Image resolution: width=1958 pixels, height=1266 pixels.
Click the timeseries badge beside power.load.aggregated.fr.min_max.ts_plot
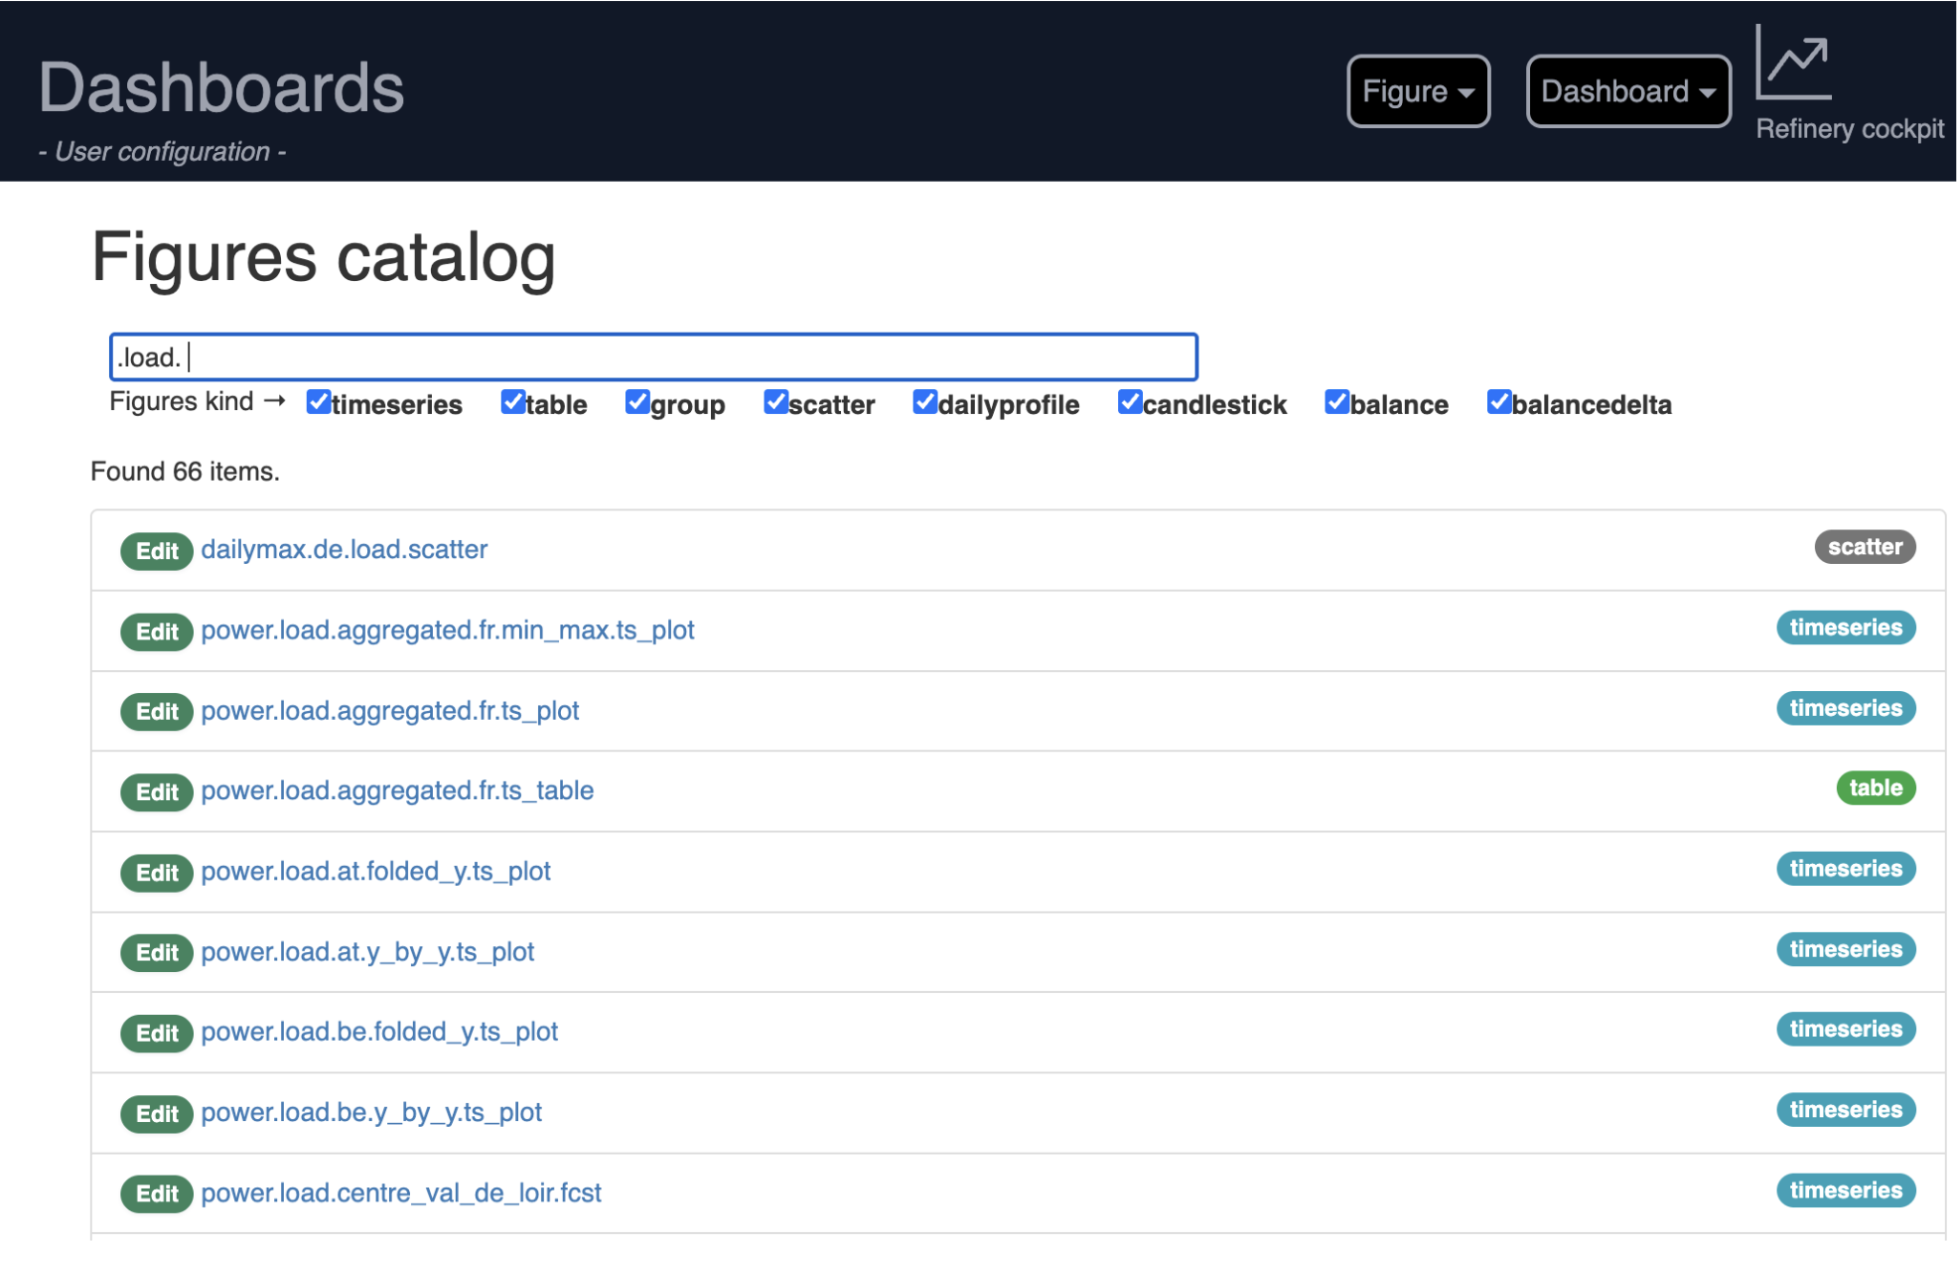pyautogui.click(x=1845, y=628)
